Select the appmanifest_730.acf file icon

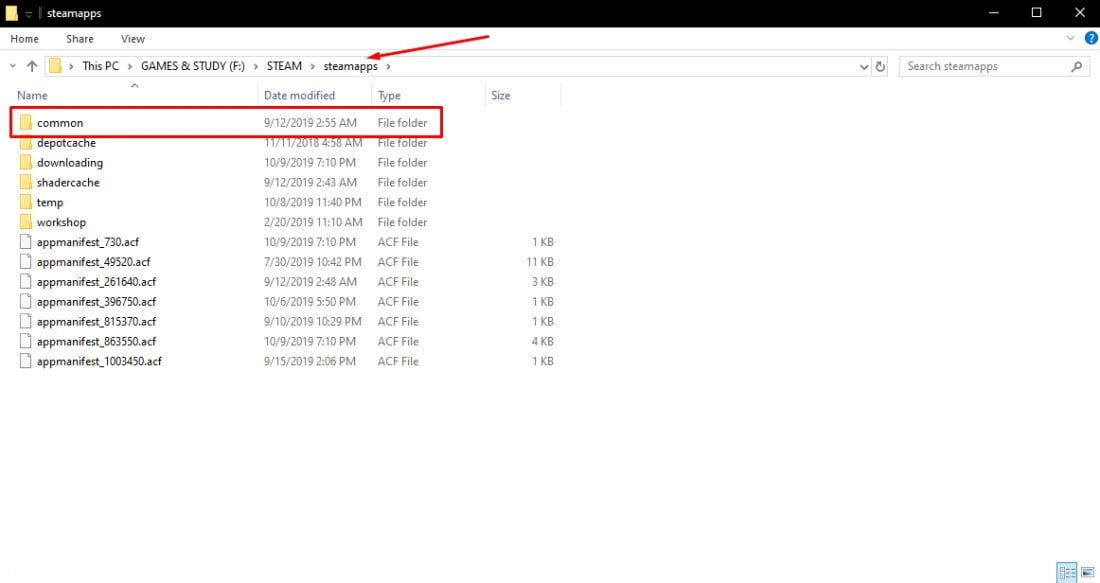point(26,242)
